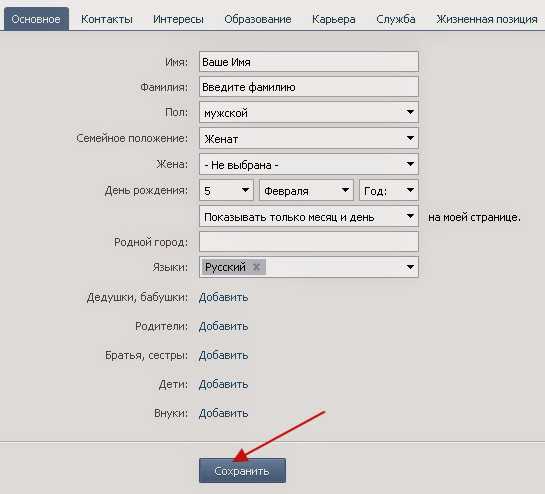Focus the Родной город input field

click(x=309, y=242)
